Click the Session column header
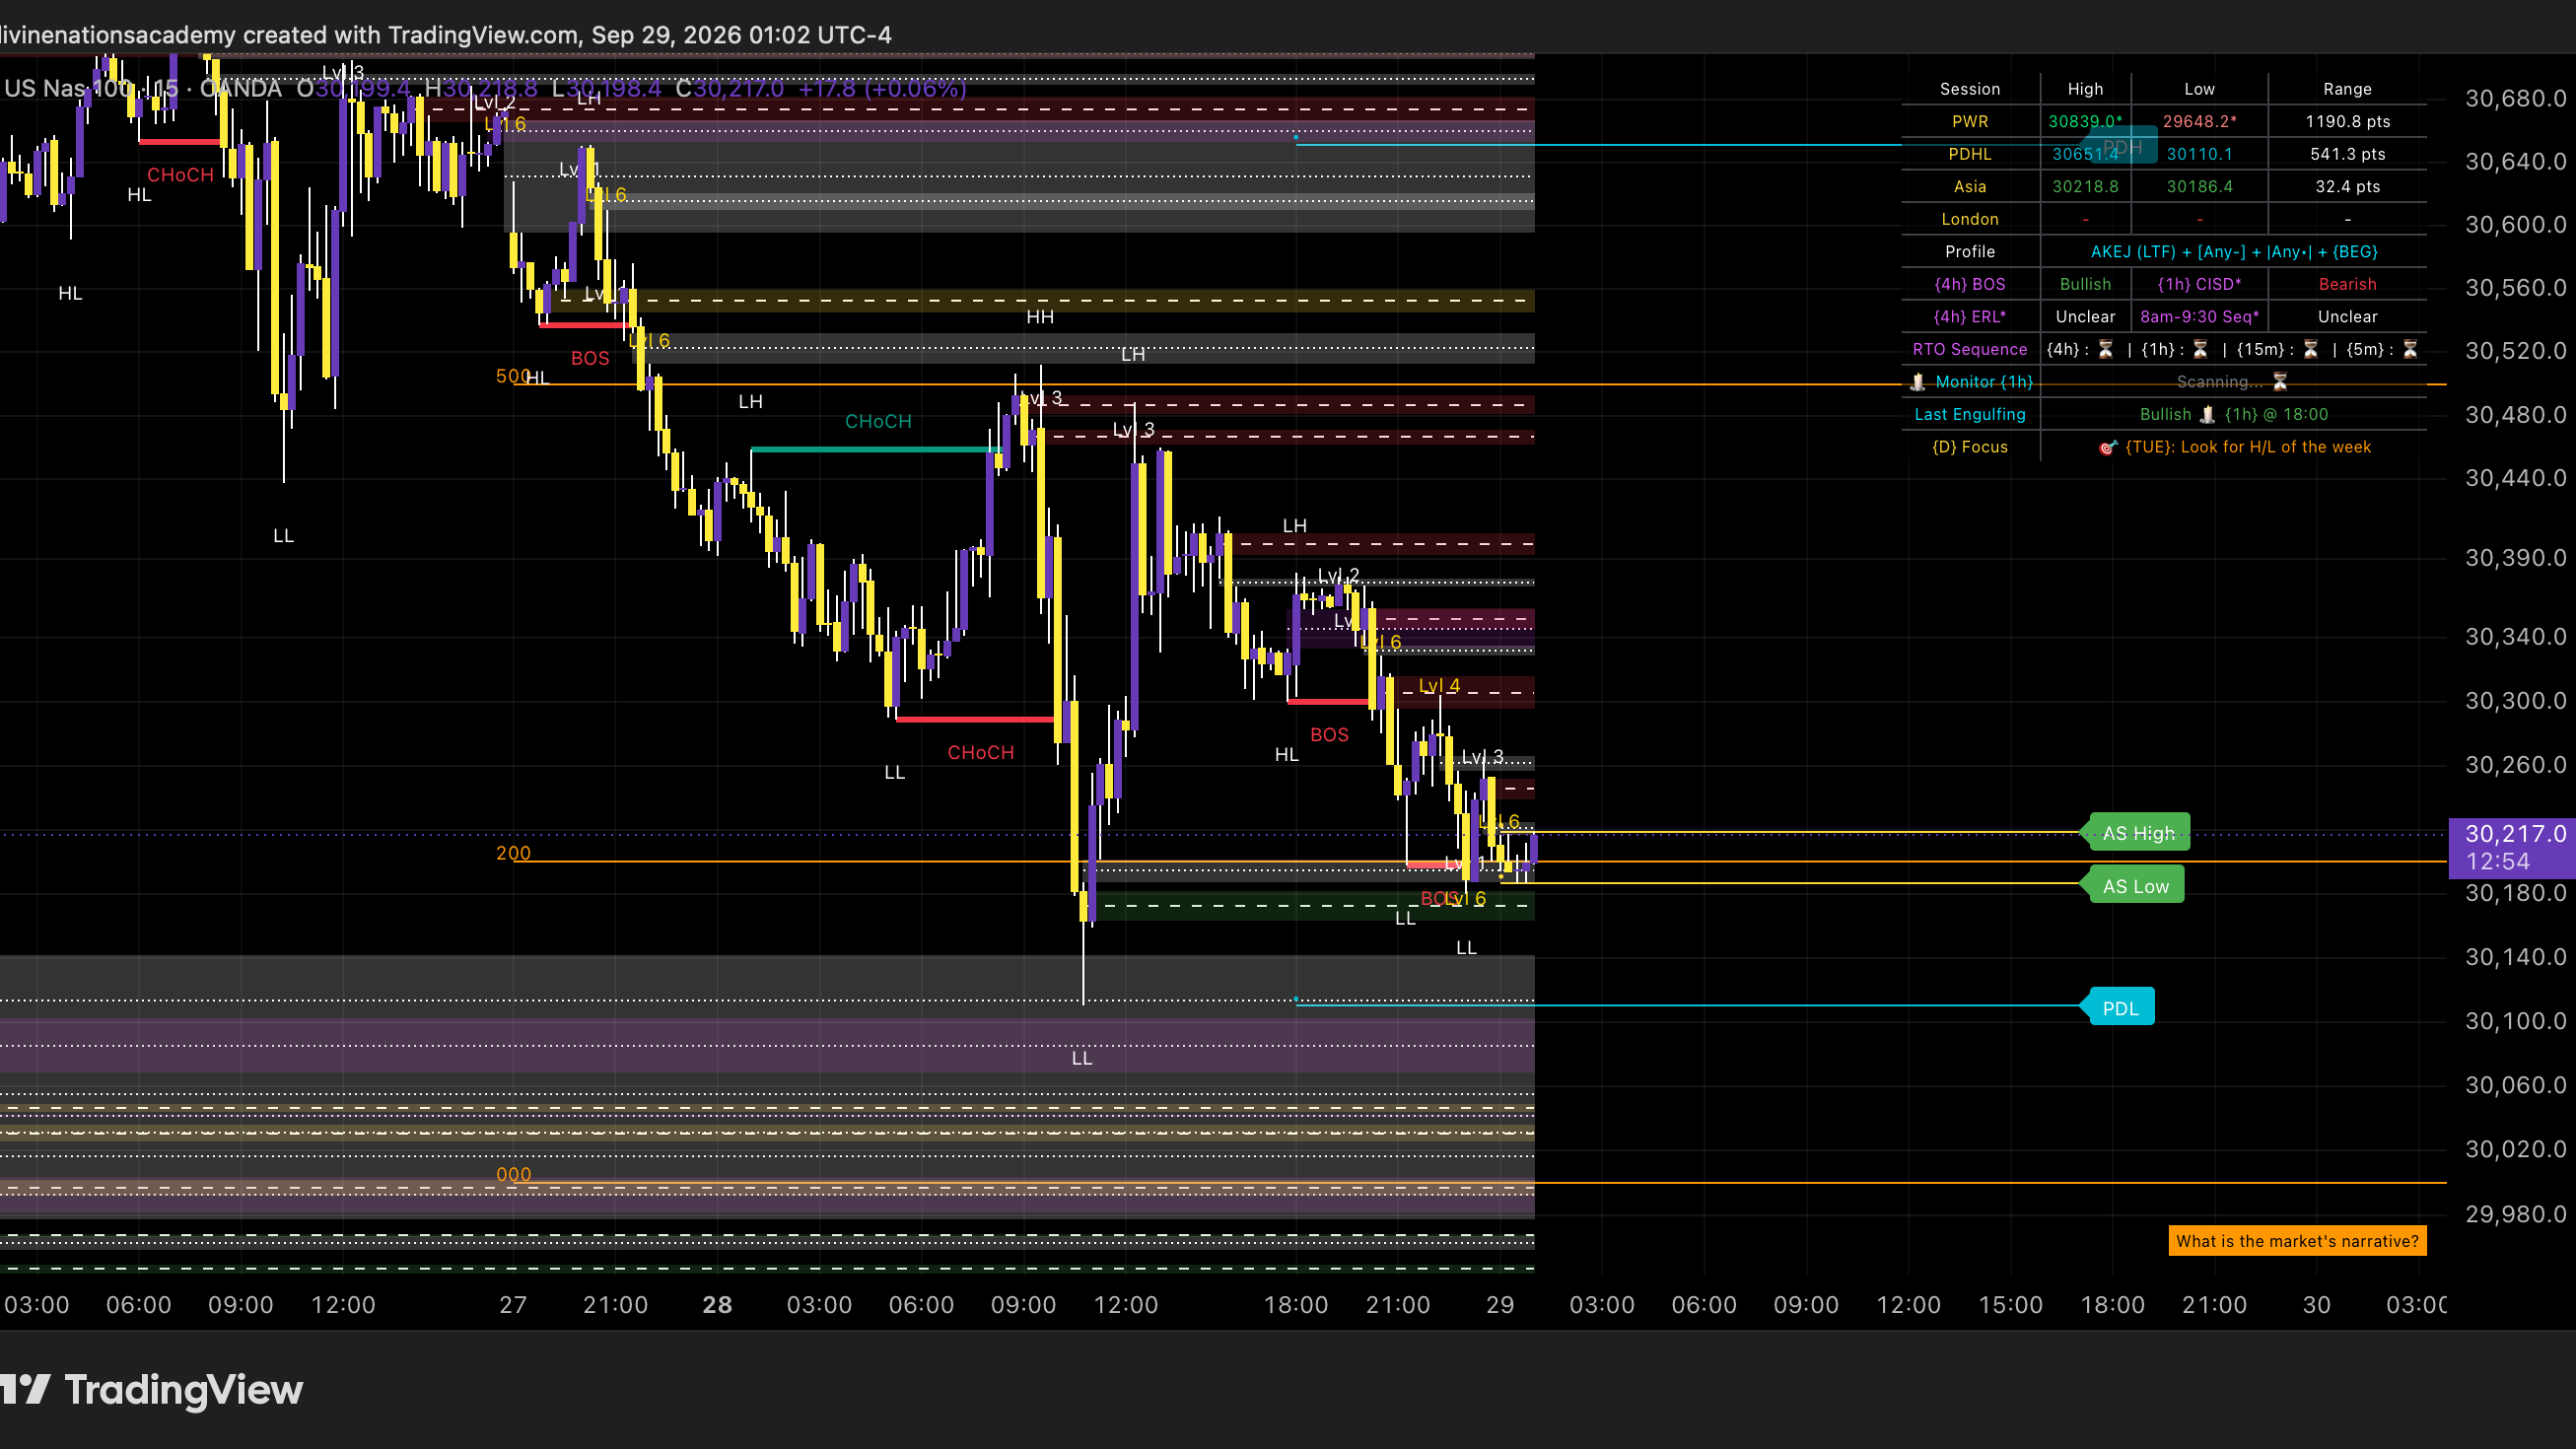The image size is (2576, 1449). (x=1970, y=89)
